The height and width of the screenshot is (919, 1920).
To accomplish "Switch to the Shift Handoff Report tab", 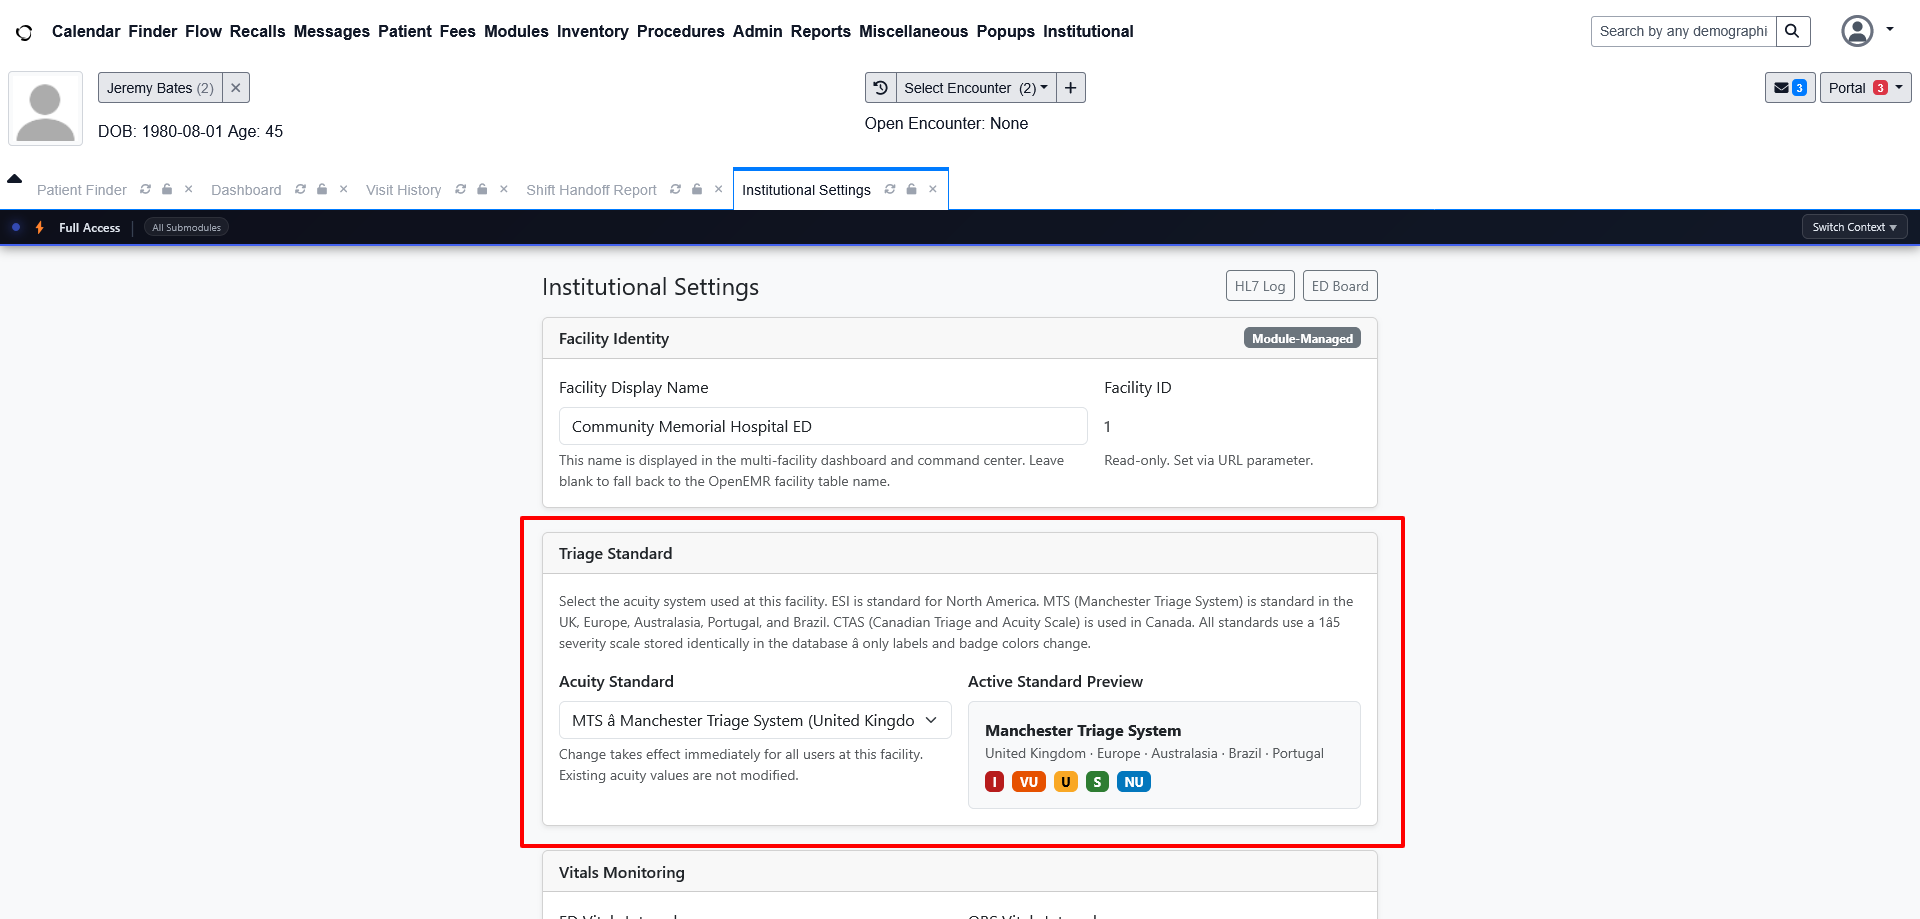I will 591,190.
